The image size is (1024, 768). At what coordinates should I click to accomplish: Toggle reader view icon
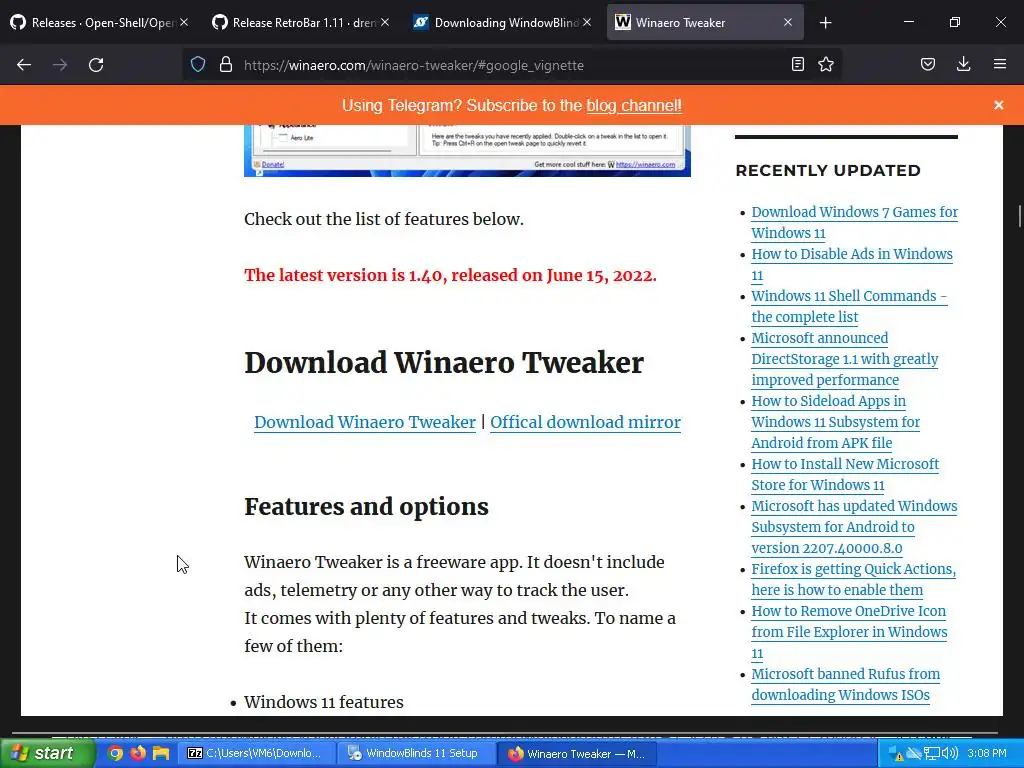tap(797, 64)
